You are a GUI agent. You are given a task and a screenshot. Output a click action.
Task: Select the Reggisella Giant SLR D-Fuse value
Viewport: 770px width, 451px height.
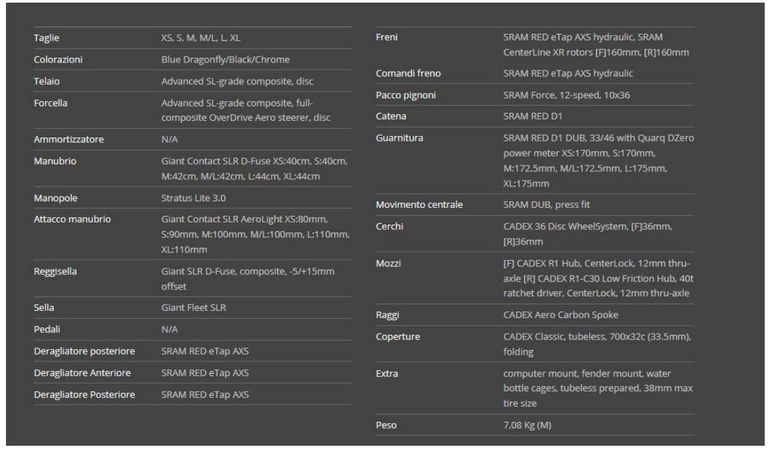pyautogui.click(x=248, y=279)
